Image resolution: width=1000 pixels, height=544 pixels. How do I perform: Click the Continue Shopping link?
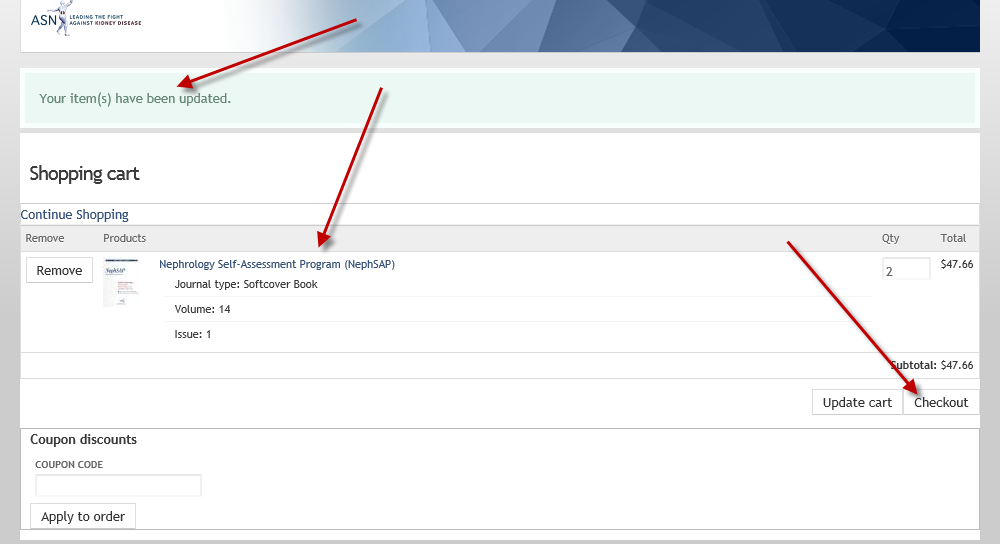[75, 214]
